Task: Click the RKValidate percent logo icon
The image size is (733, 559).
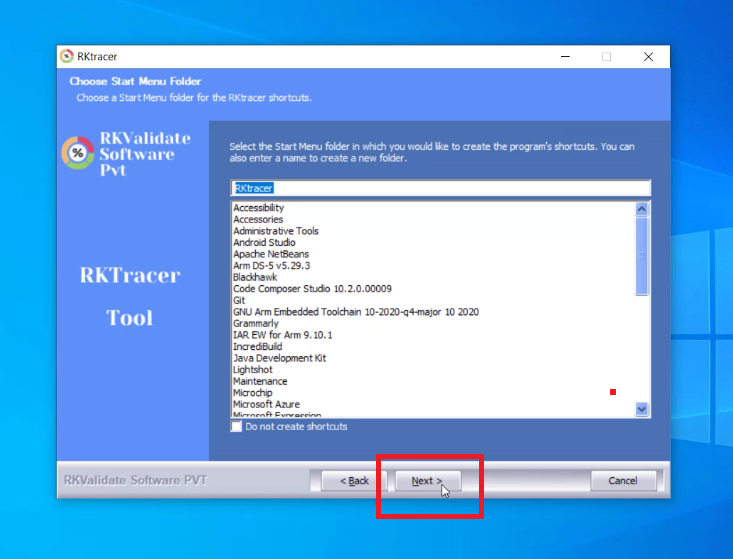Action: [78, 153]
